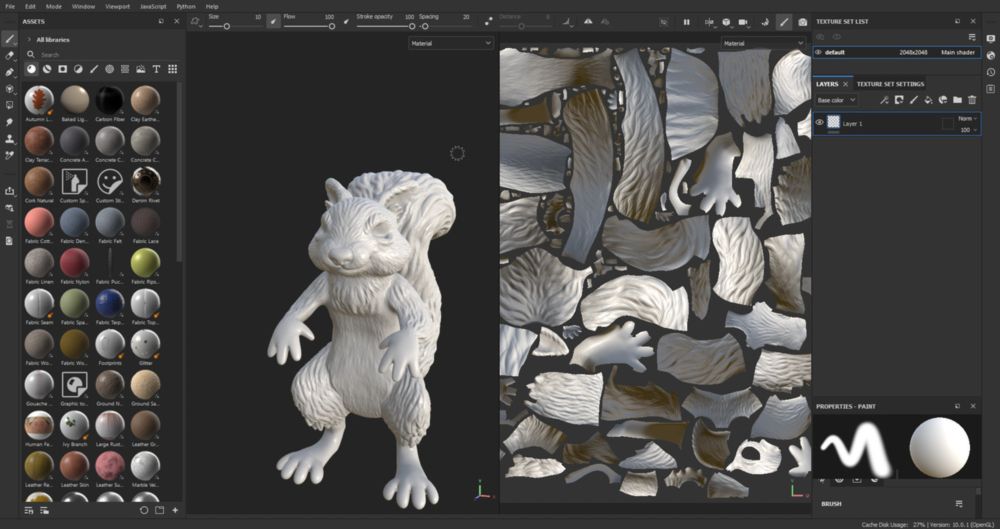This screenshot has height=529, width=1000.
Task: Filter assets by Textures icon
Action: click(125, 69)
